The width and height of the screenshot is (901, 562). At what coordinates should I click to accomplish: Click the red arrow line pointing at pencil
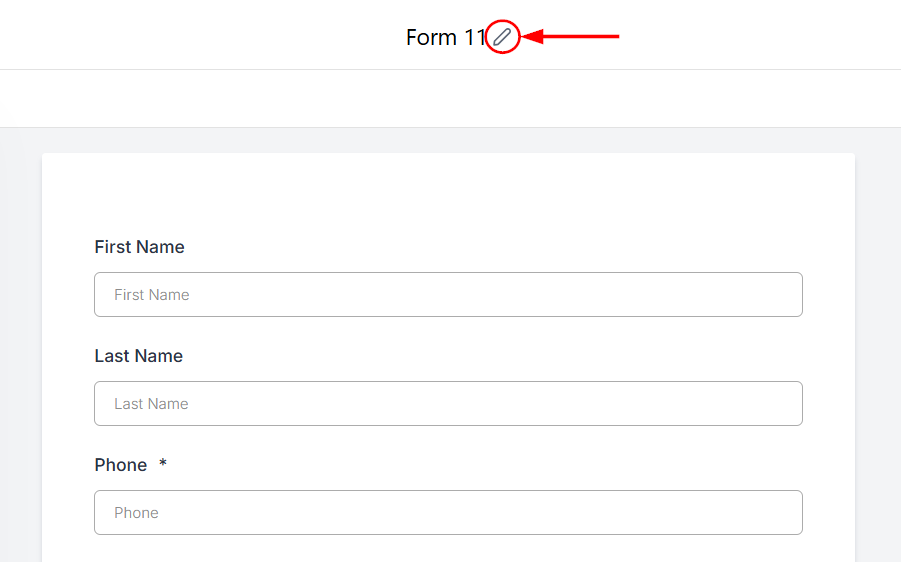click(x=585, y=37)
